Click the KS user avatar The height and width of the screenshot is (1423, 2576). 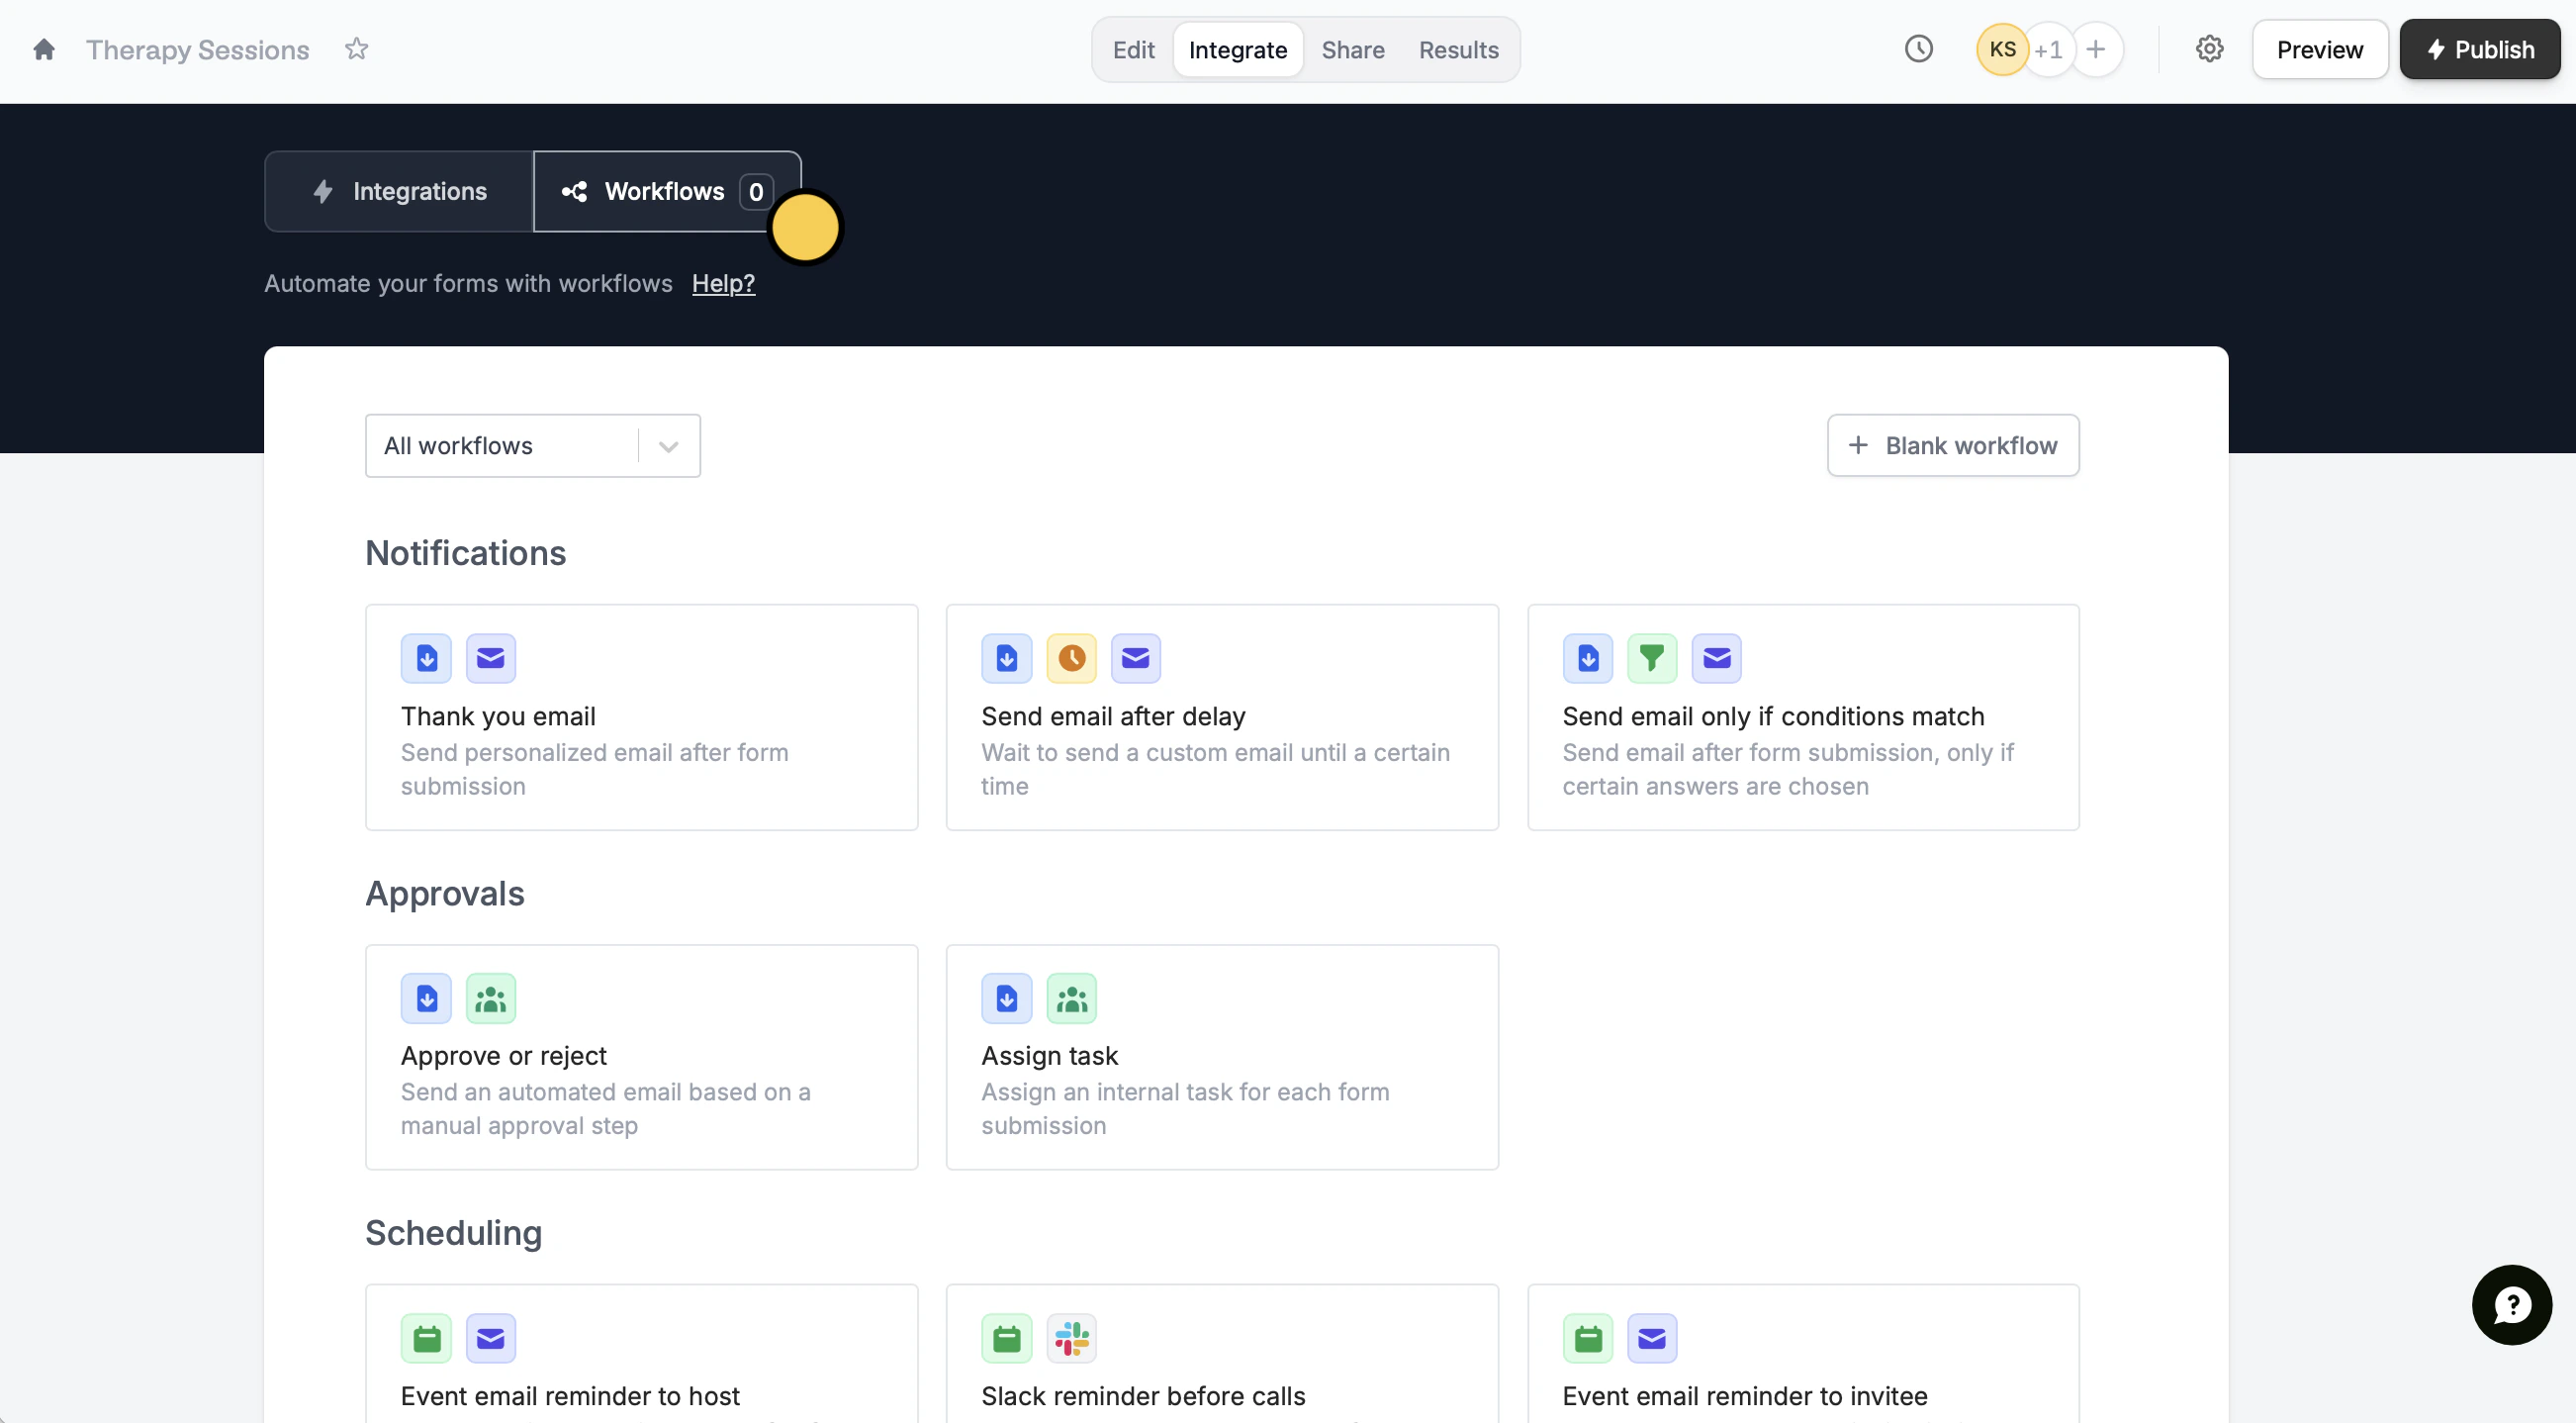tap(2002, 49)
